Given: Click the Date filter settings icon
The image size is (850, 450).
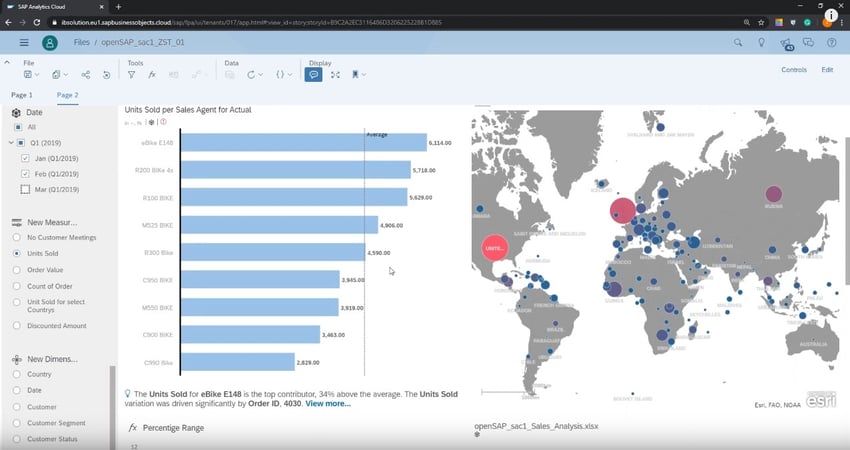Looking at the screenshot, I should click(16, 113).
